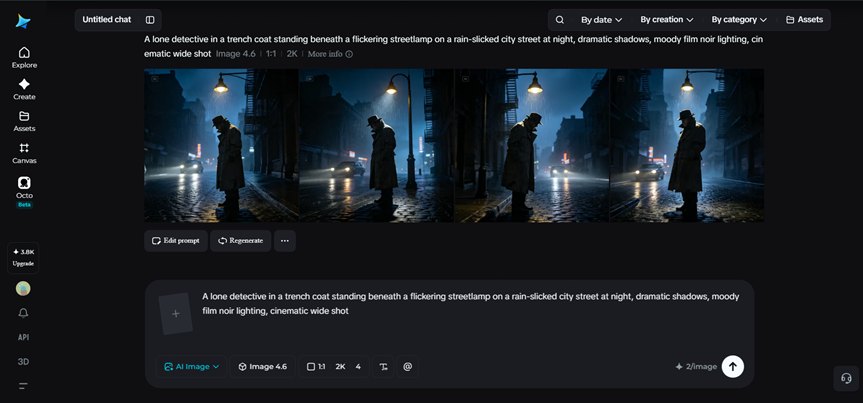This screenshot has height=403, width=863.
Task: Select the Image 4.6 model selector
Action: 262,367
